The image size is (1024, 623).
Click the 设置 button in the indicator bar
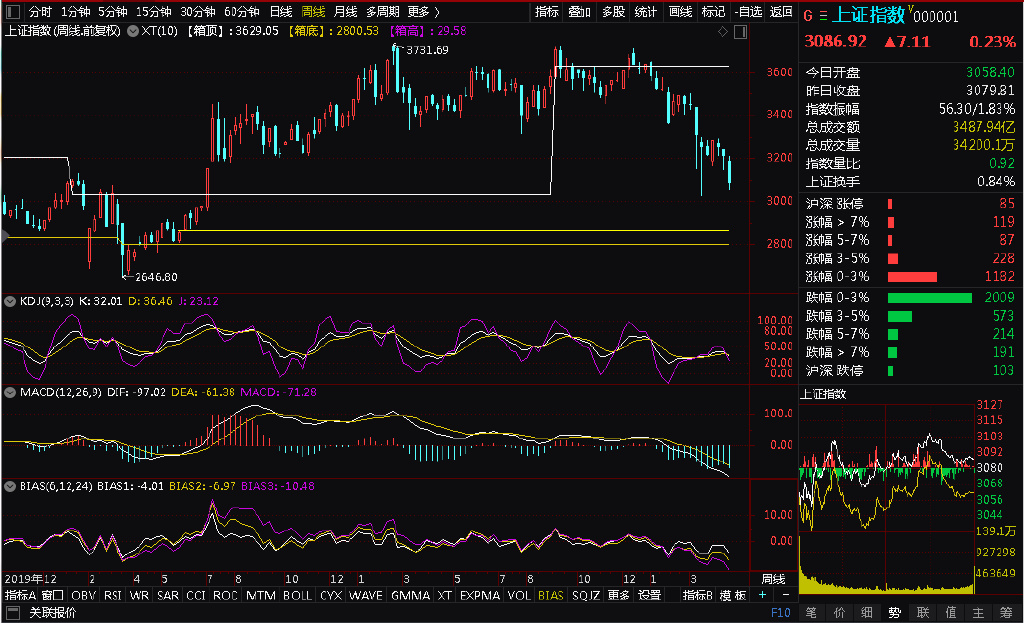pos(650,595)
